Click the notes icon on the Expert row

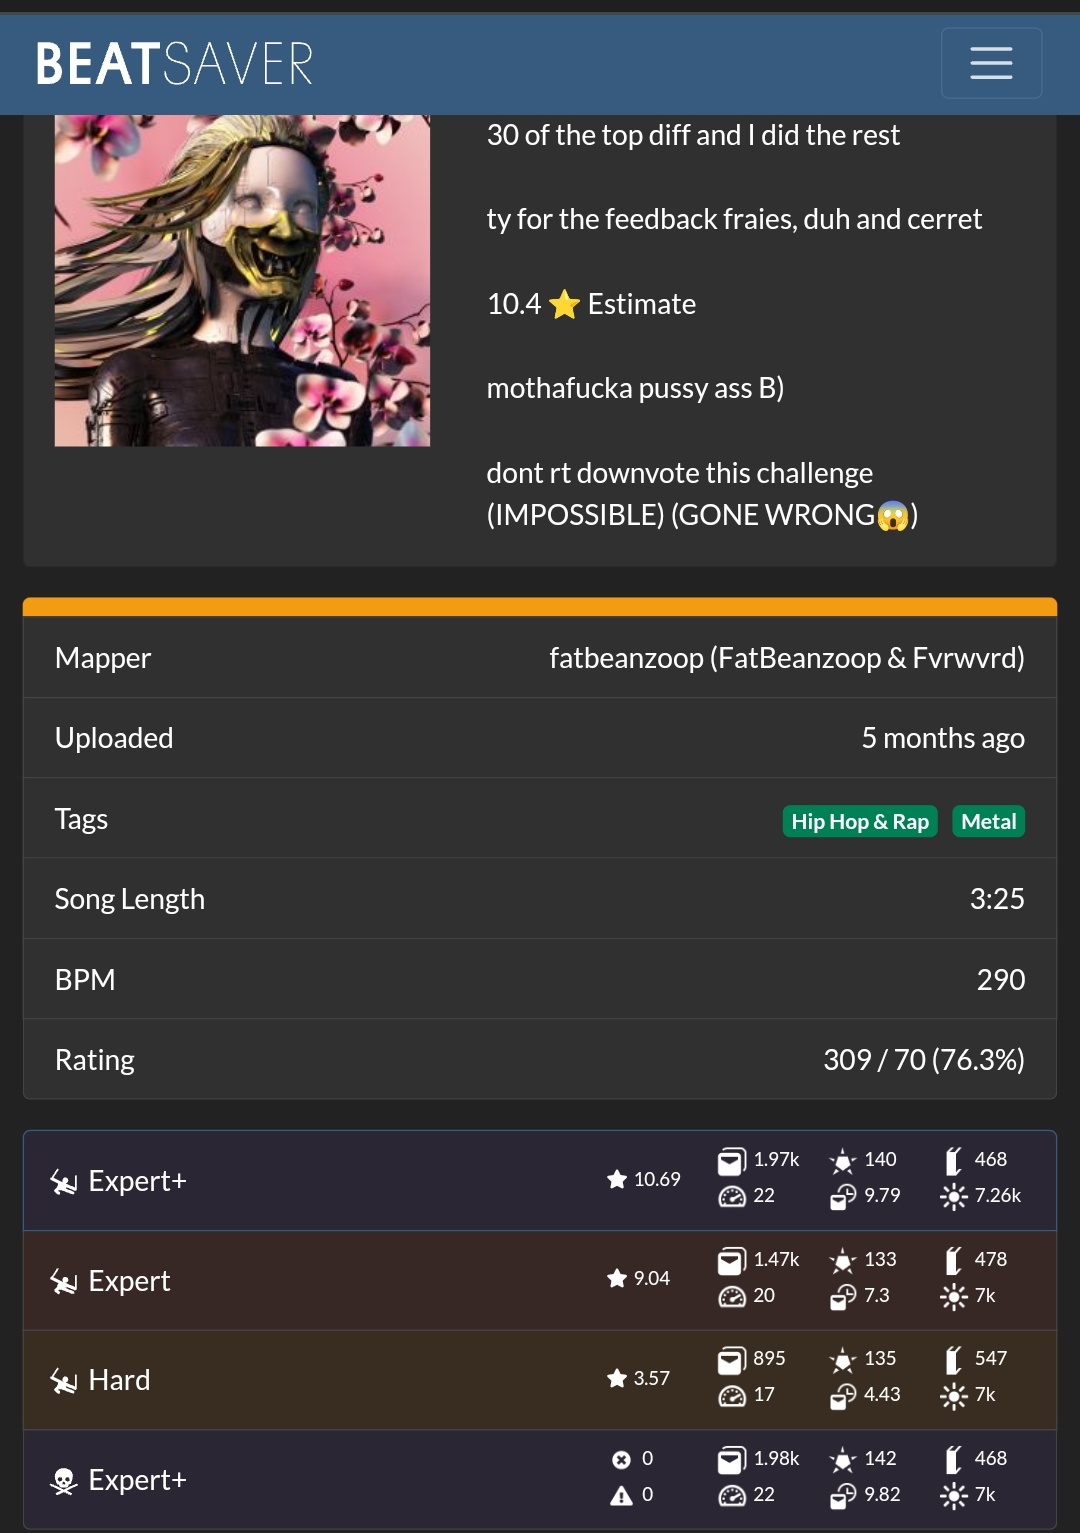click(x=729, y=1260)
